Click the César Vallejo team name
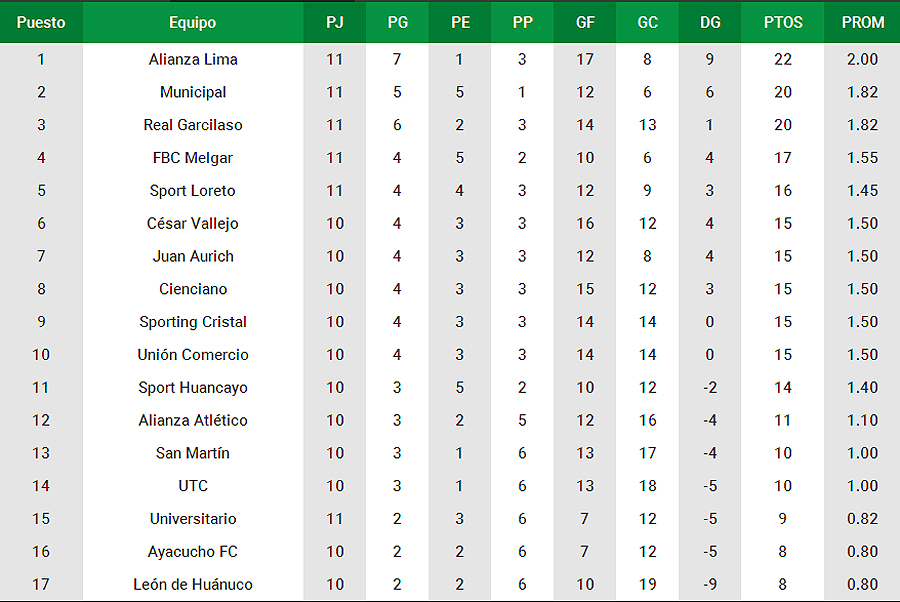The image size is (900, 602). [x=193, y=223]
